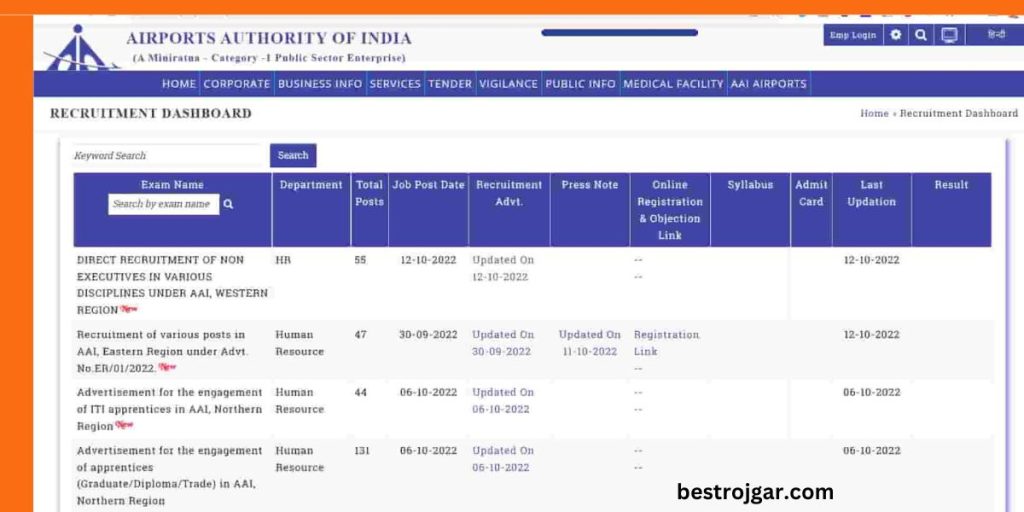Open the MEDICAL FACILITY menu
This screenshot has height=512, width=1024.
(x=673, y=84)
